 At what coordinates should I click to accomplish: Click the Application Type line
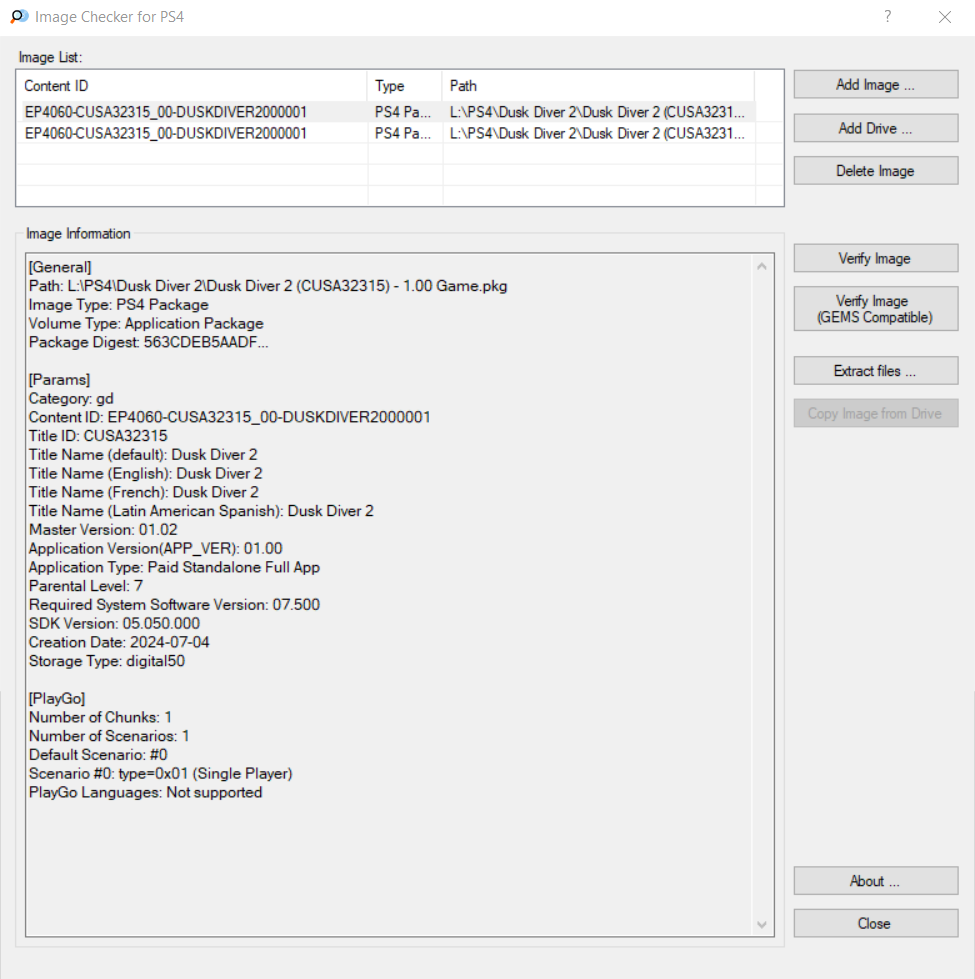click(174, 567)
